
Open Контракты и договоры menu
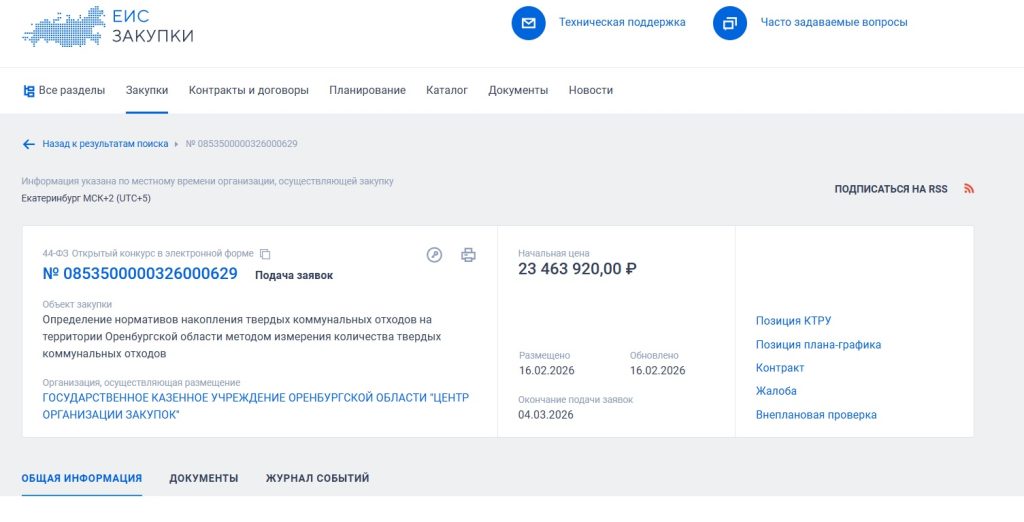[249, 90]
